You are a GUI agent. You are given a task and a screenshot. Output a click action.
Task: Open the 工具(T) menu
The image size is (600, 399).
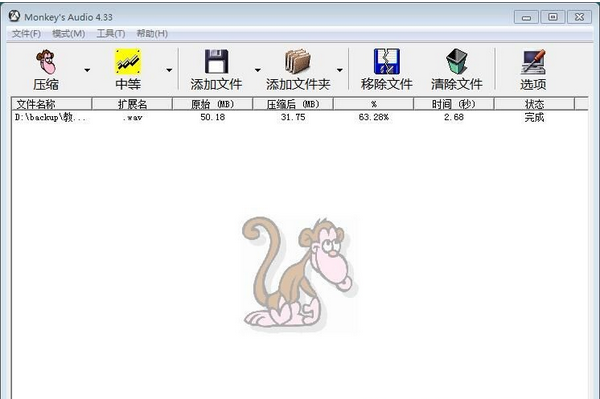[x=111, y=34]
